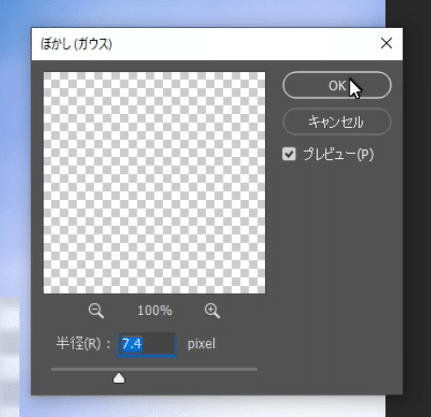This screenshot has height=417, width=431.
Task: Zoom out the blur preview
Action: (96, 311)
